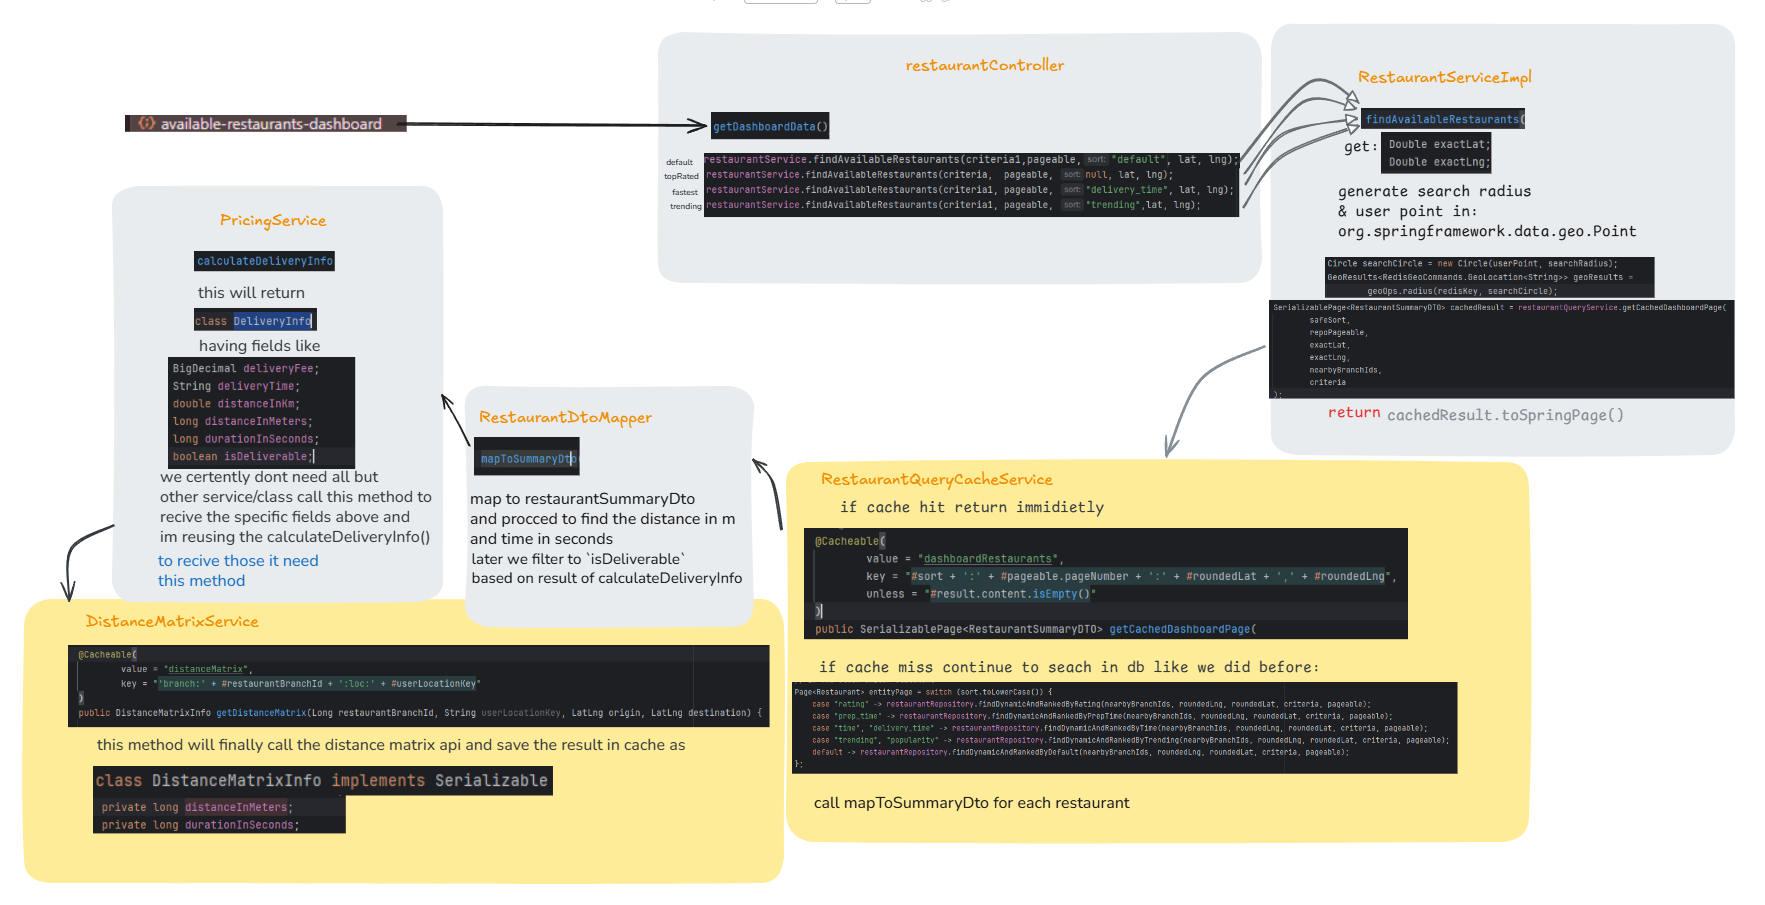
Task: Click the RestaurantServiceImpl heading
Action: point(1444,77)
